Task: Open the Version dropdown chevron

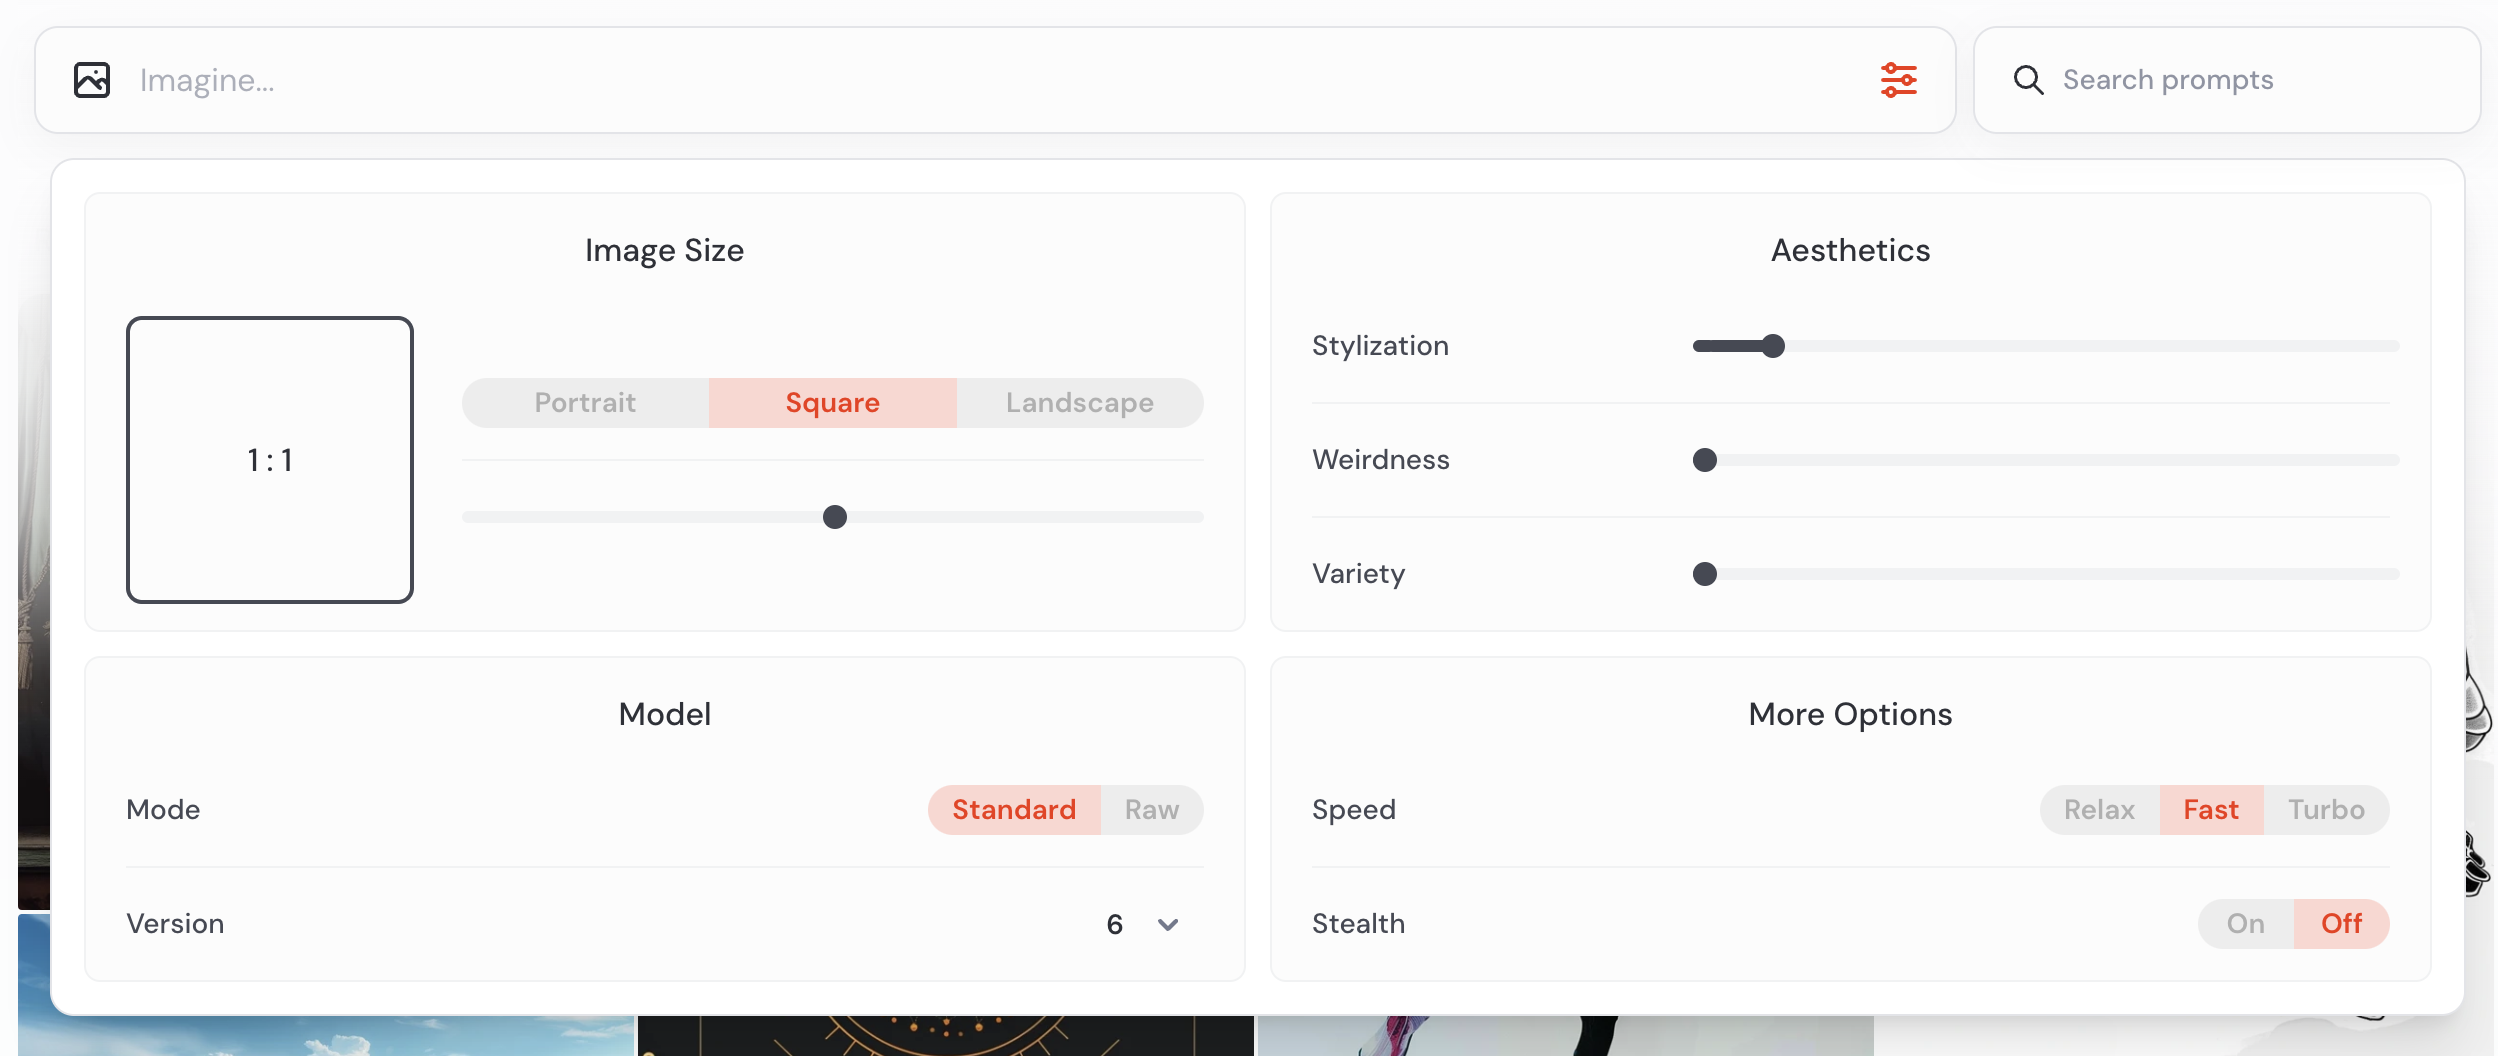Action: point(1168,924)
